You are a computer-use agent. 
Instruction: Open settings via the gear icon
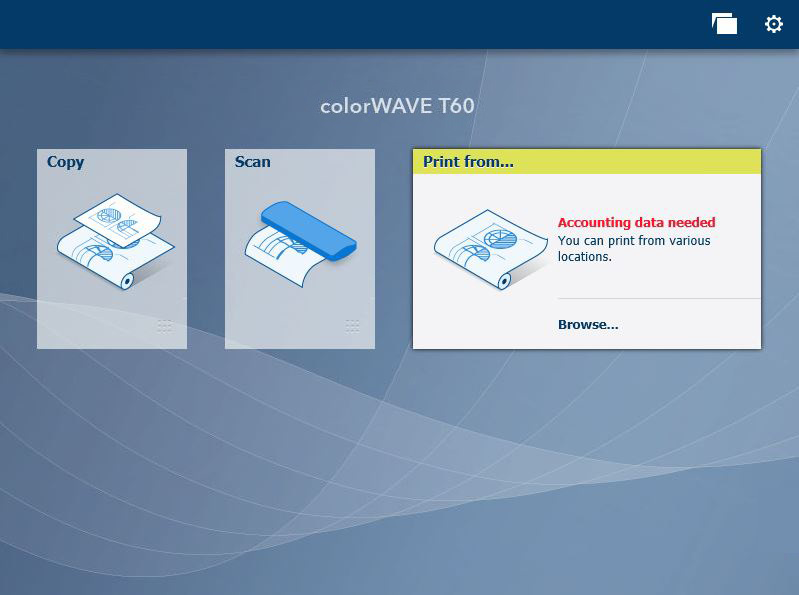click(x=773, y=24)
